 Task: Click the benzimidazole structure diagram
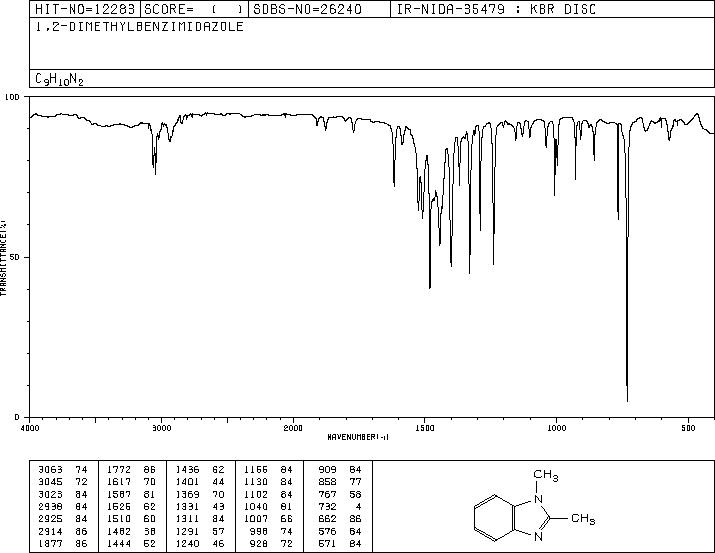[x=535, y=506]
